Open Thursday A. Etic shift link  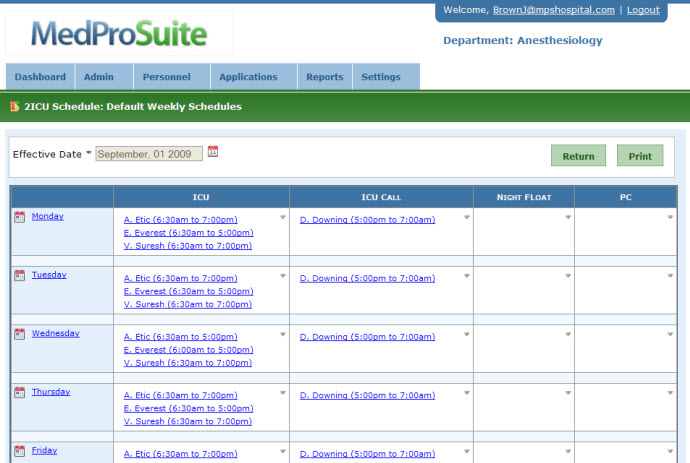point(180,395)
